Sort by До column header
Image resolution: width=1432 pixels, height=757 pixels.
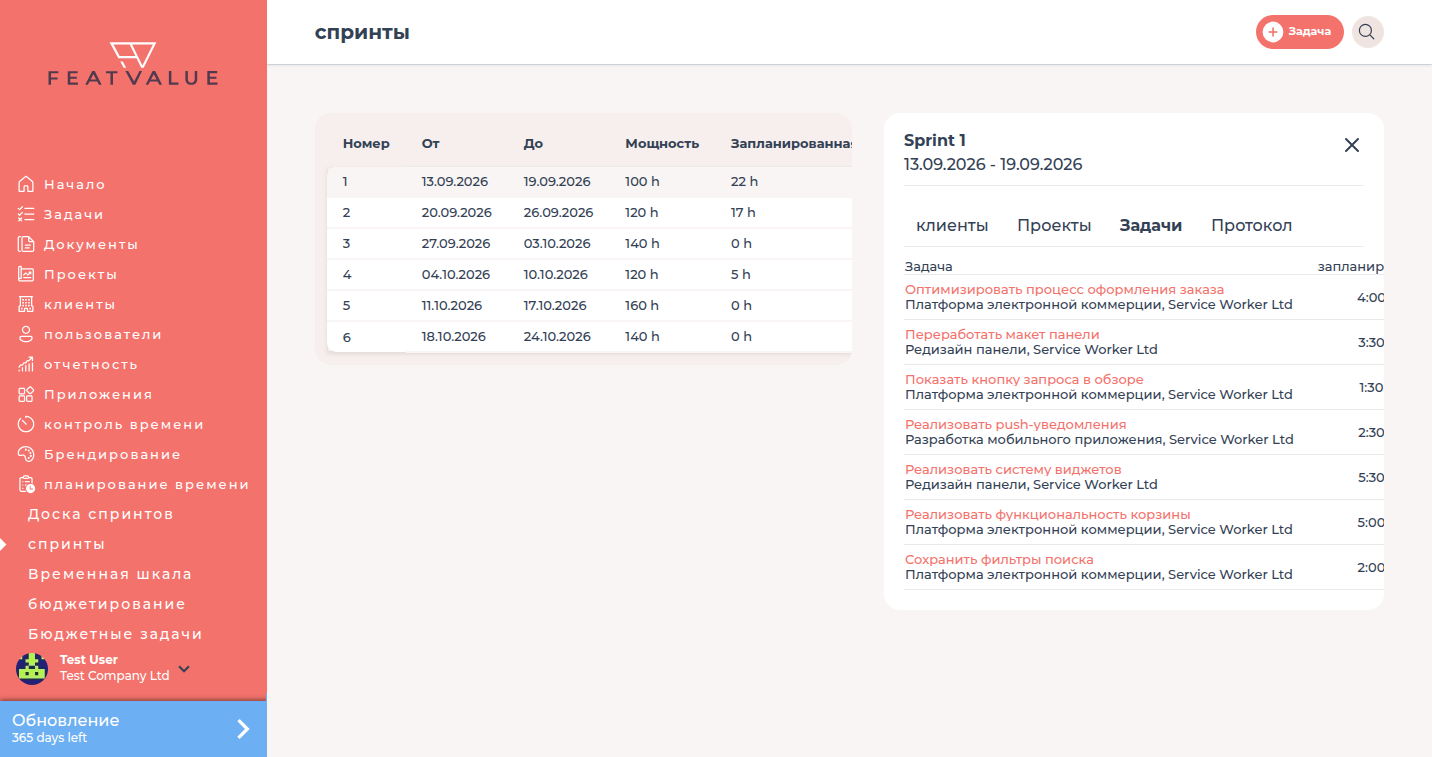[x=533, y=144]
